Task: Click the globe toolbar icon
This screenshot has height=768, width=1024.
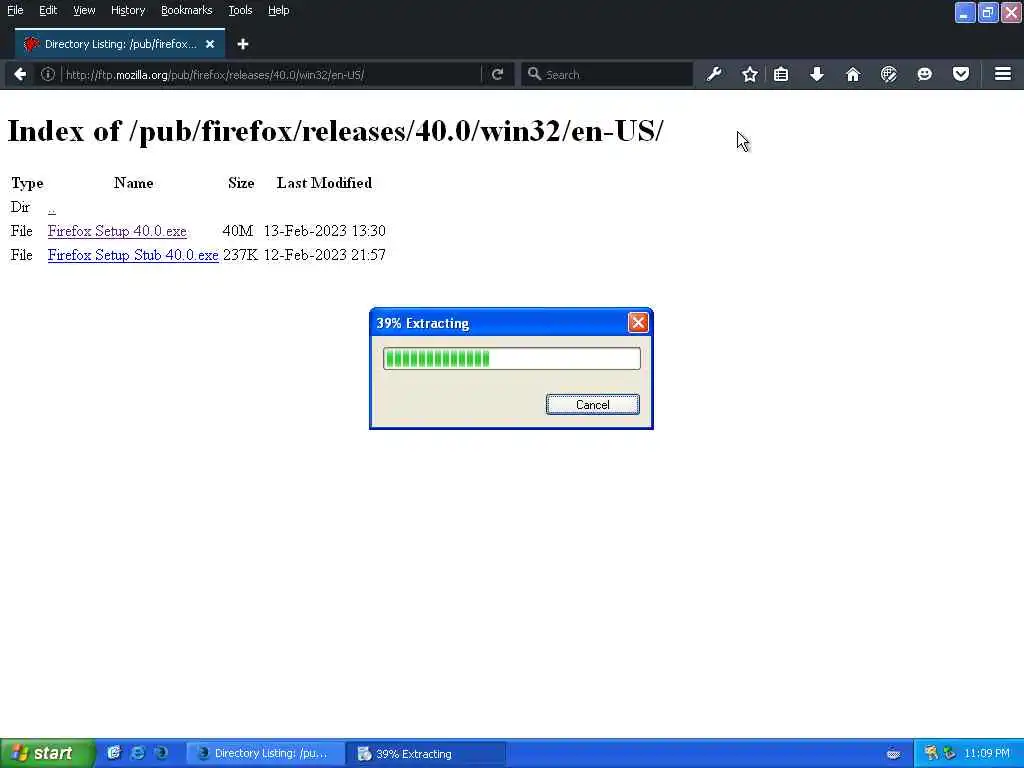Action: click(x=889, y=74)
